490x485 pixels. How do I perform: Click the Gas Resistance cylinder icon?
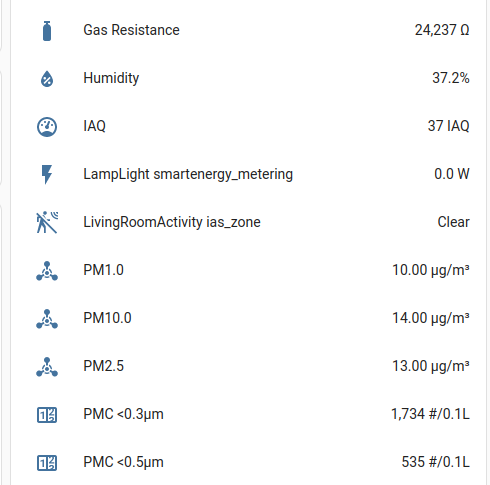coord(47,31)
